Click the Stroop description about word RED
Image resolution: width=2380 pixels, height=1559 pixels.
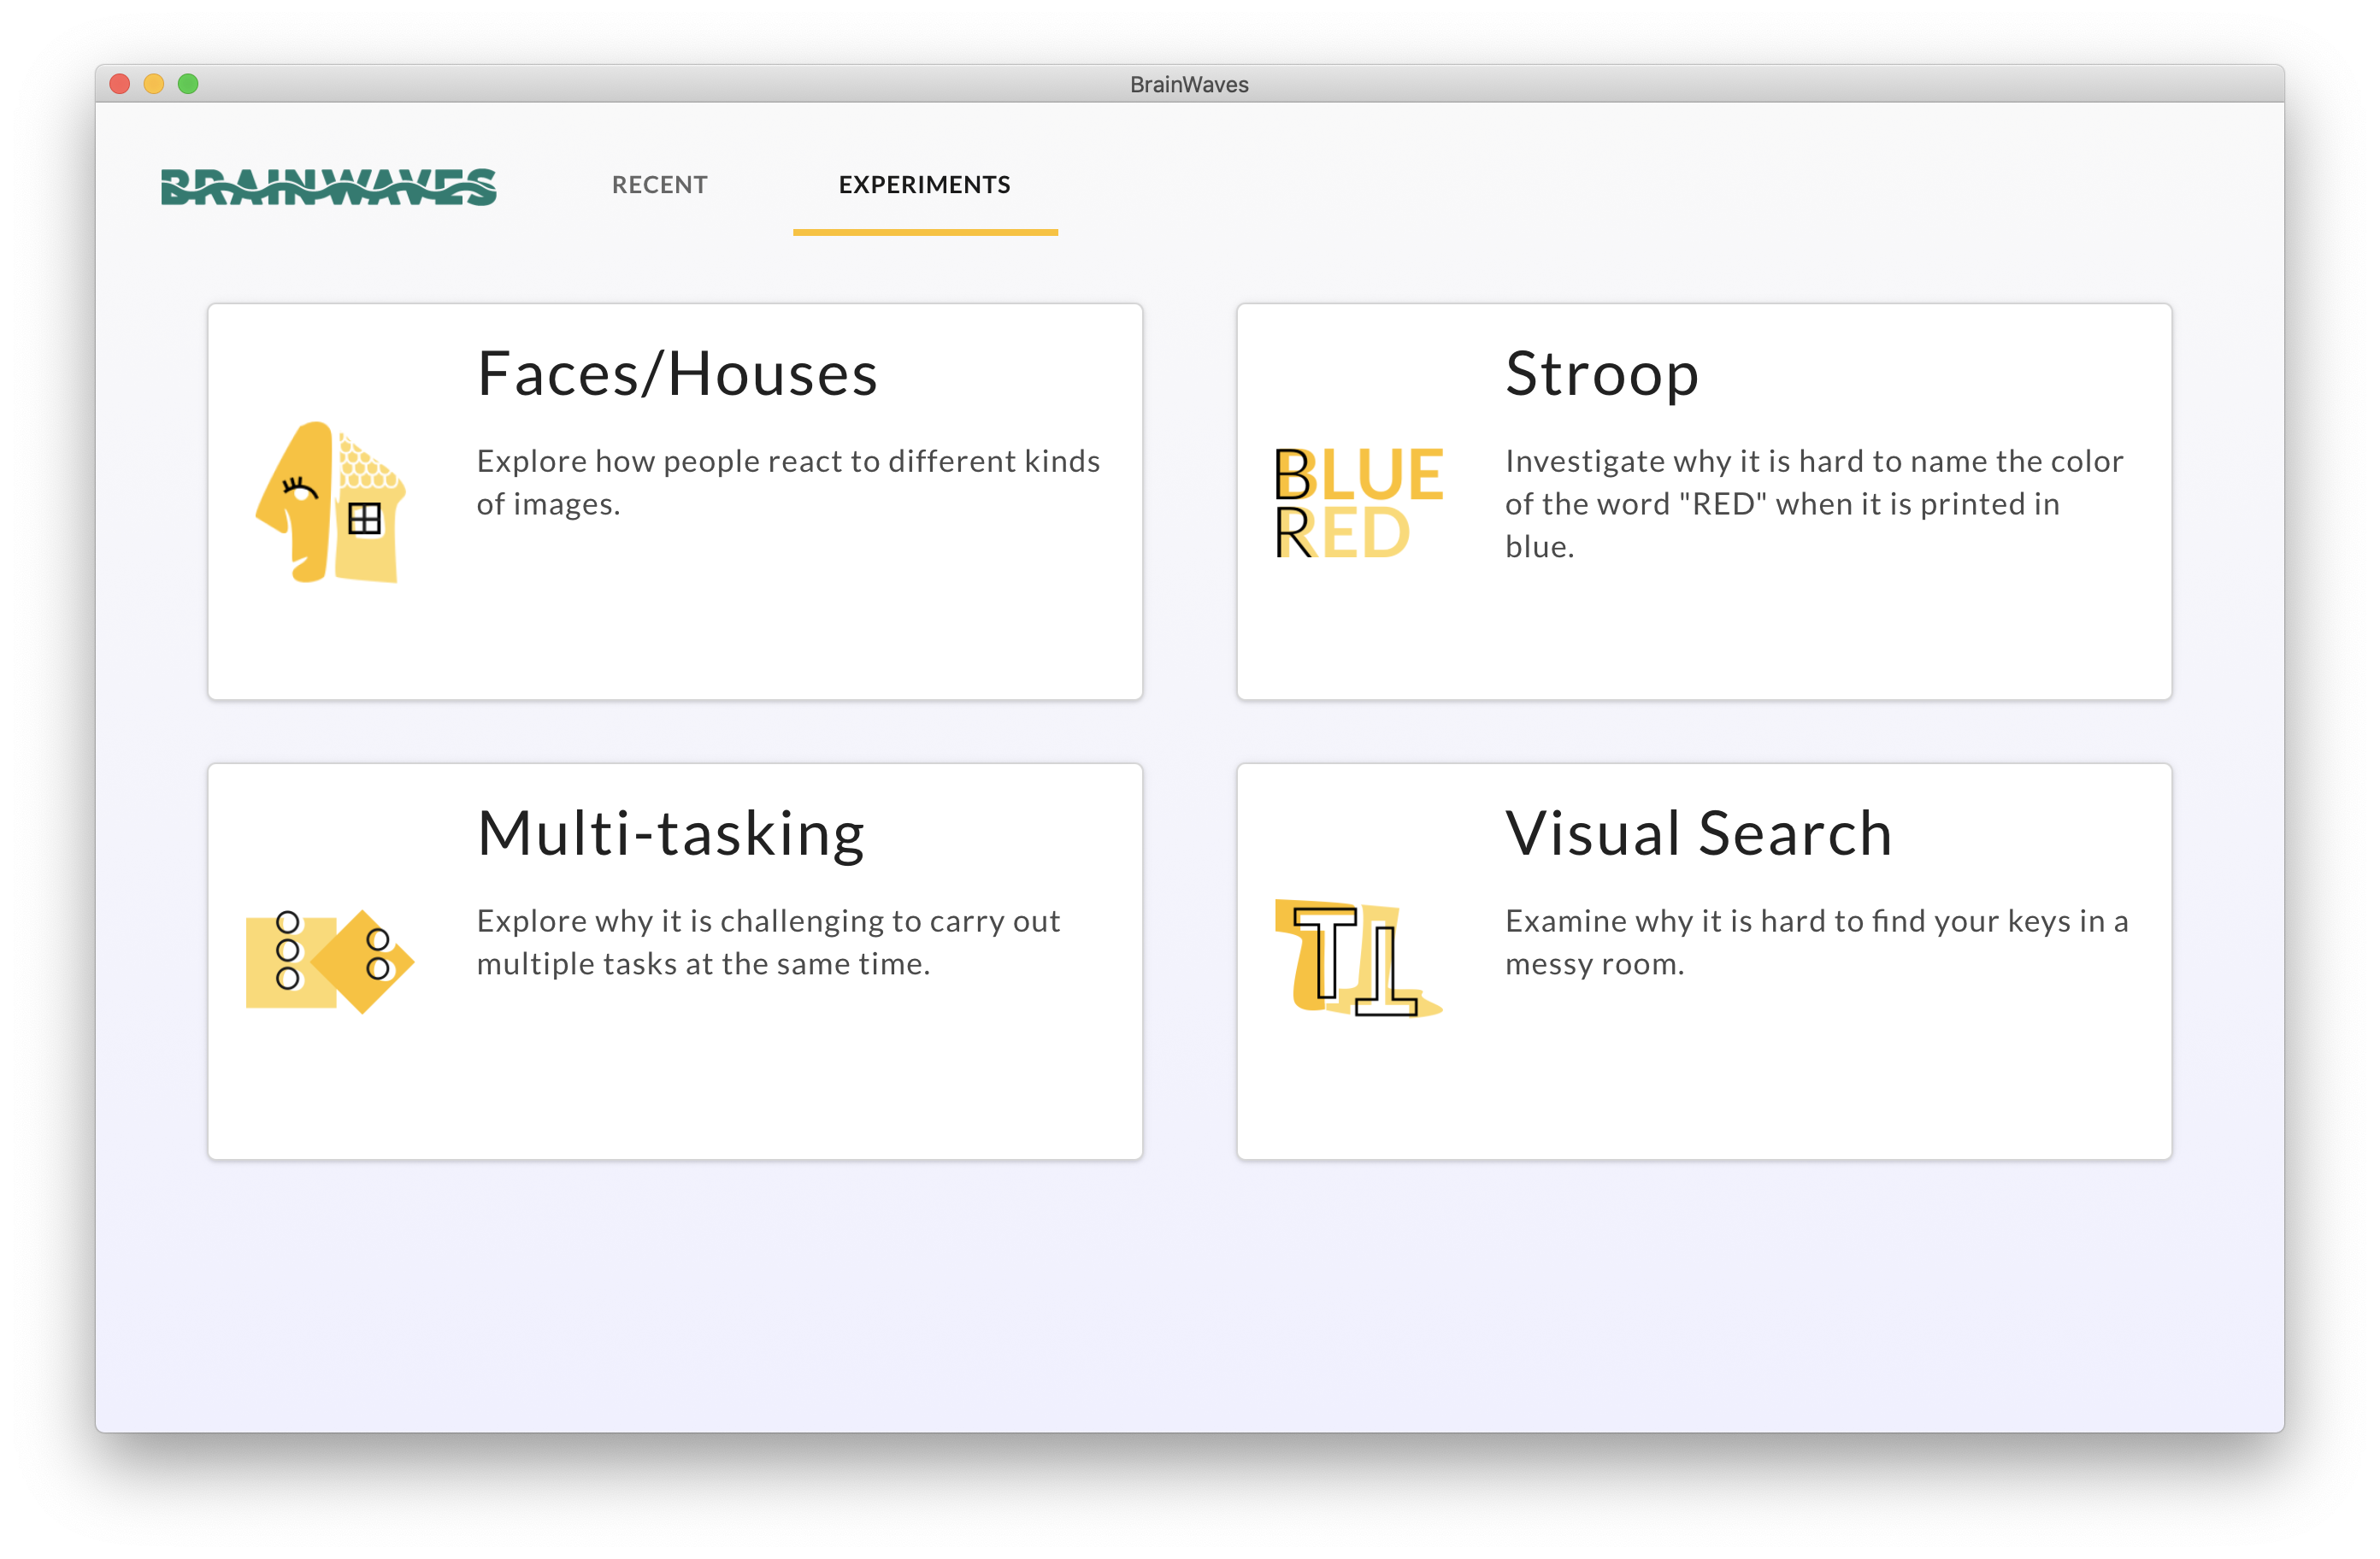pyautogui.click(x=1812, y=503)
